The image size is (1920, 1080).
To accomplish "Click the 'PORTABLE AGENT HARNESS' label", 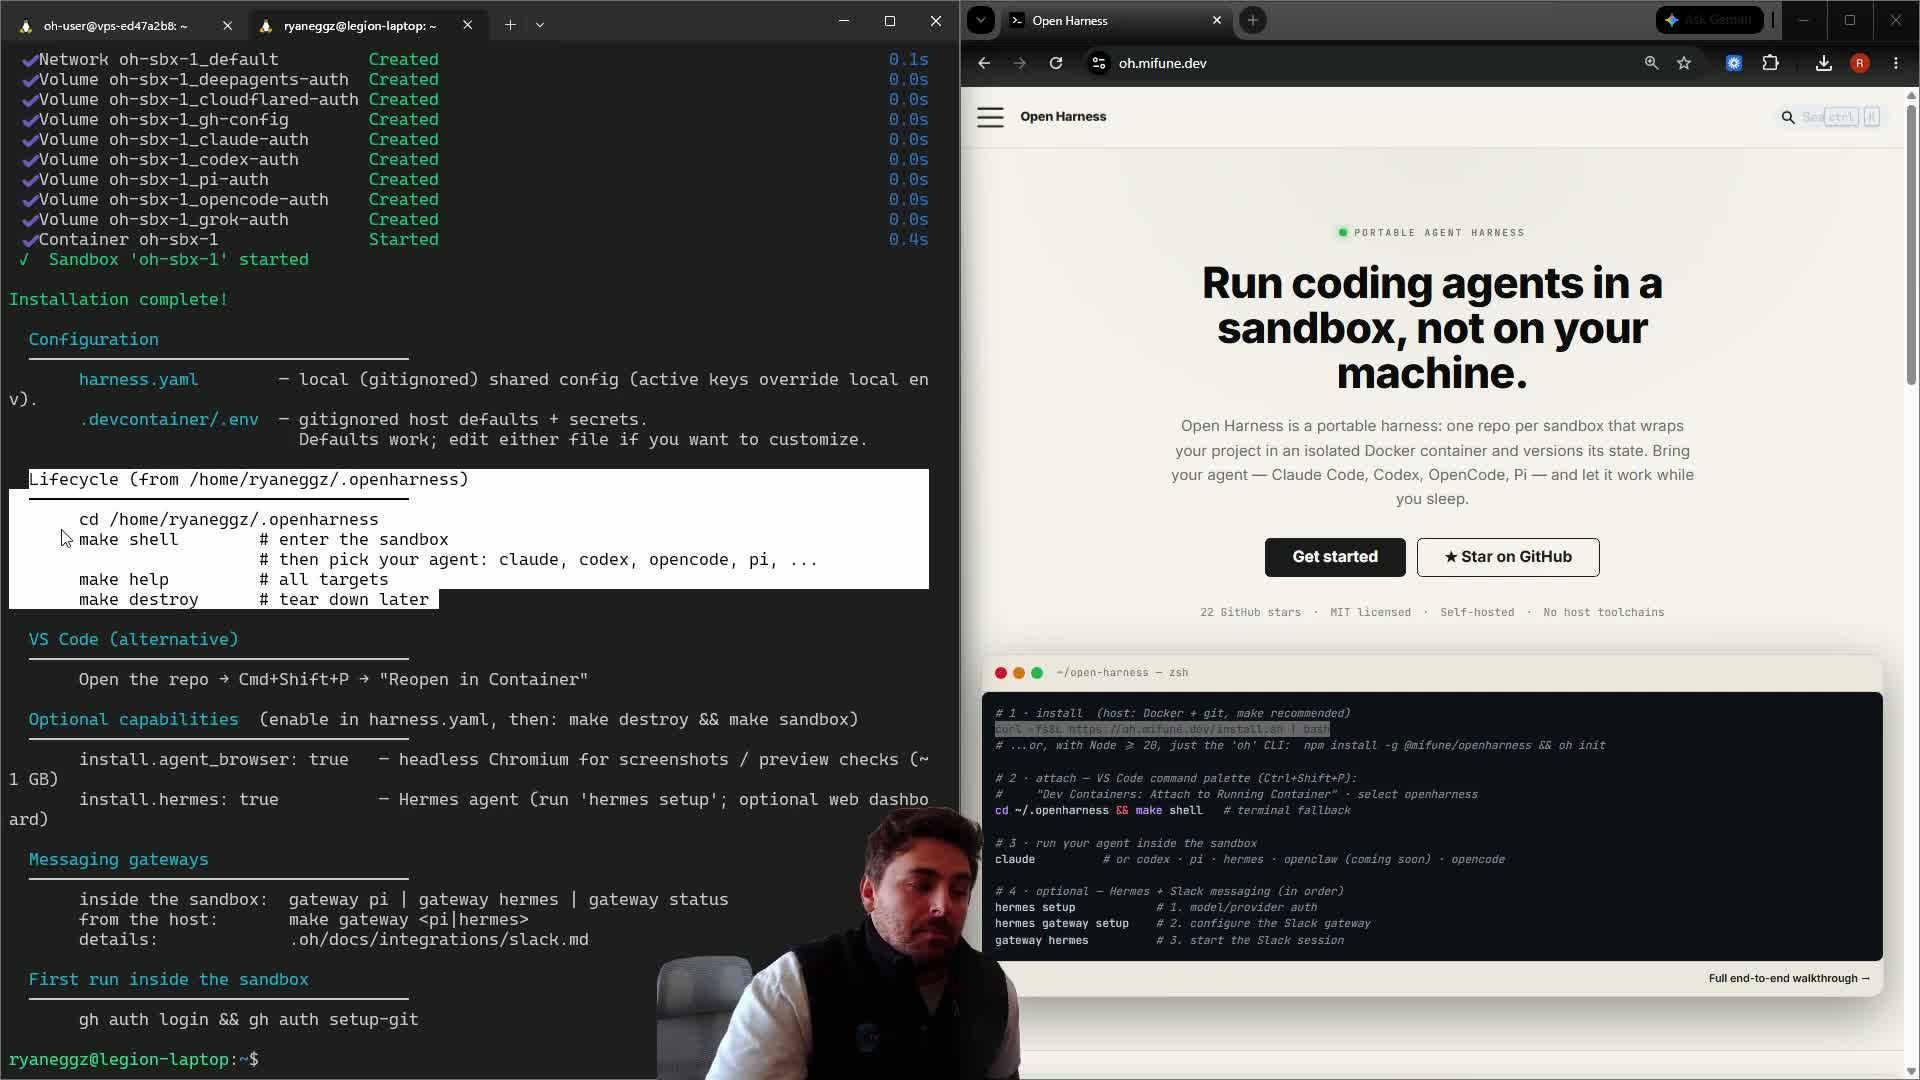I will tap(1439, 233).
